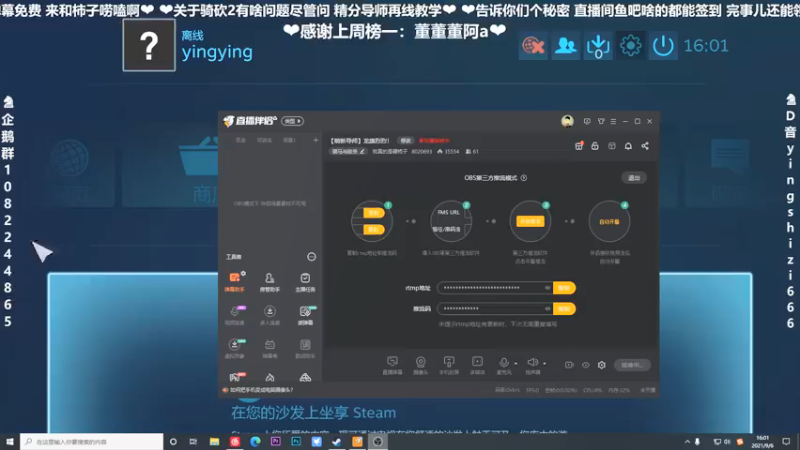Open purple-badge tool at second toolbox row start
The image size is (800, 450).
click(235, 315)
